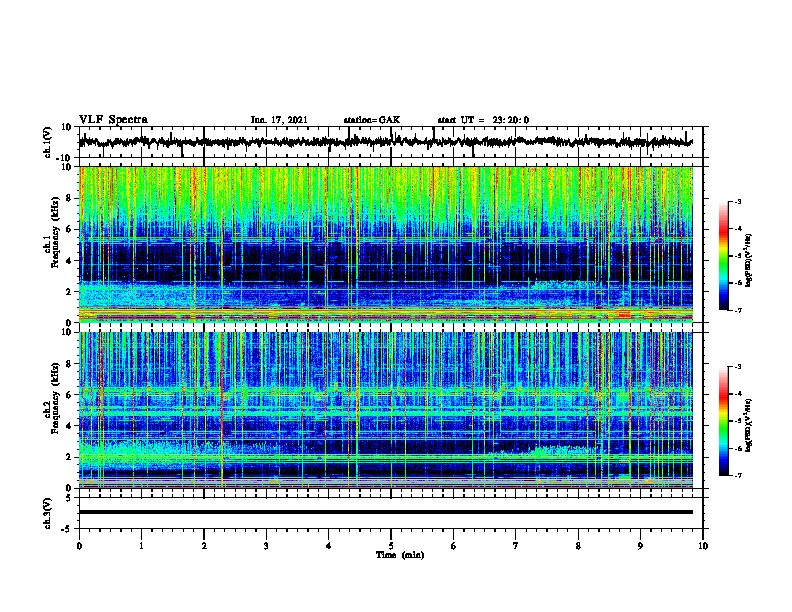
Task: Click the ch.1 color scale "log(PSD)" units label
Action: 749,260
